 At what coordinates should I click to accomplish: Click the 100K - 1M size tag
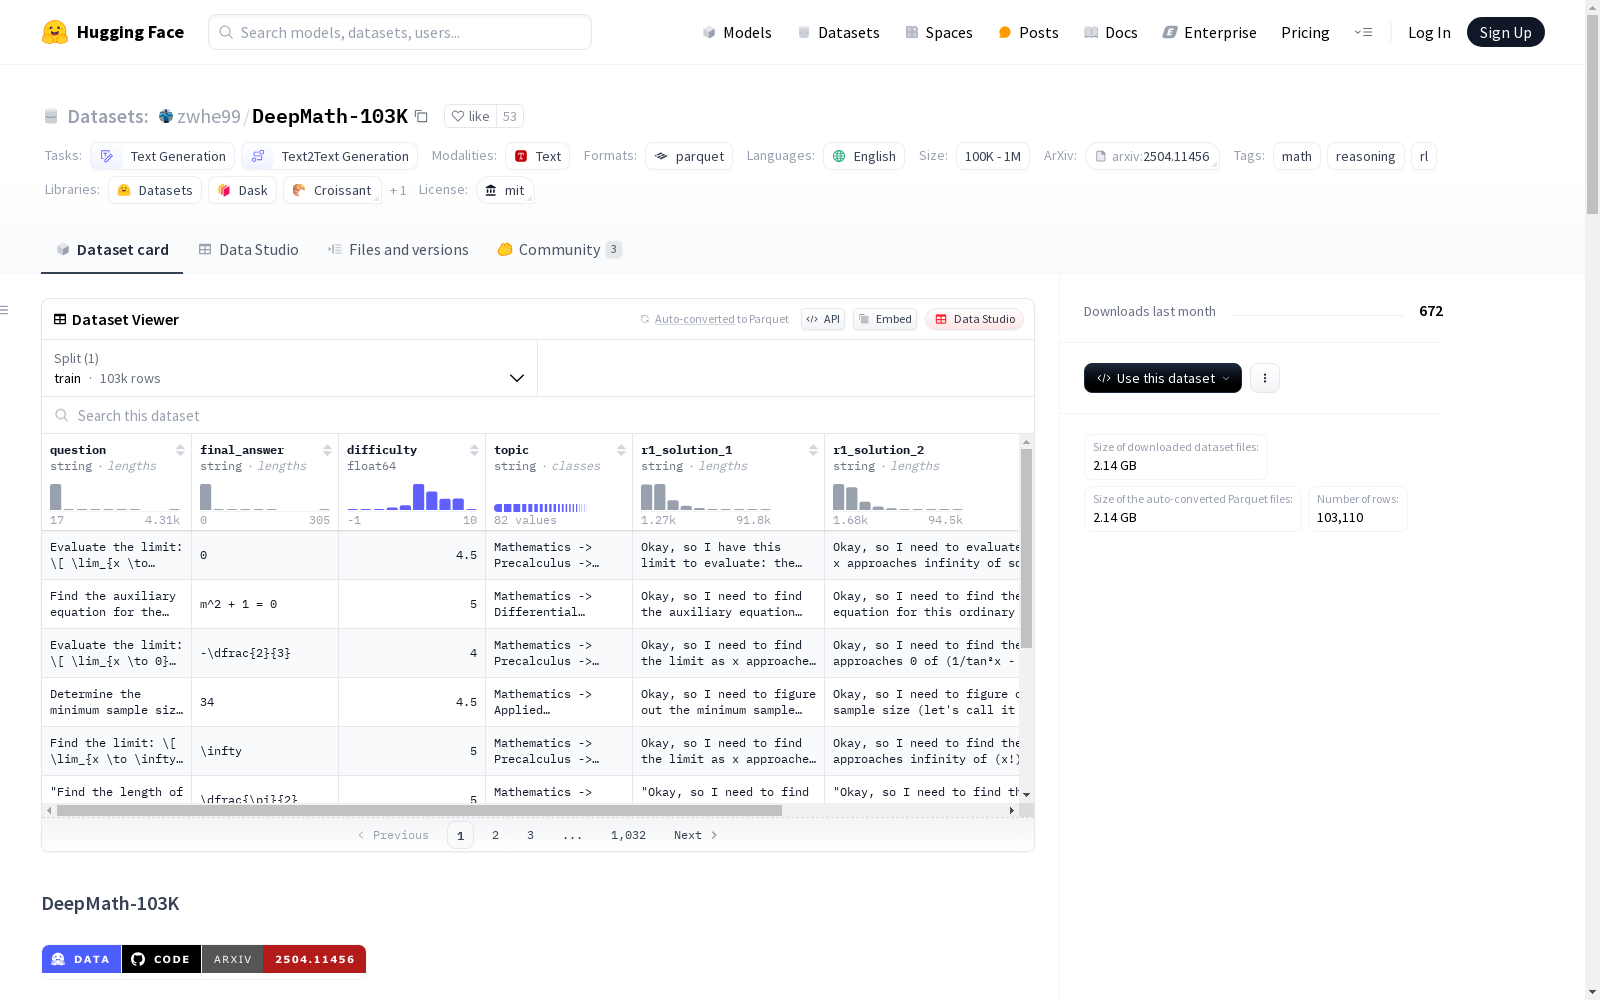(993, 156)
